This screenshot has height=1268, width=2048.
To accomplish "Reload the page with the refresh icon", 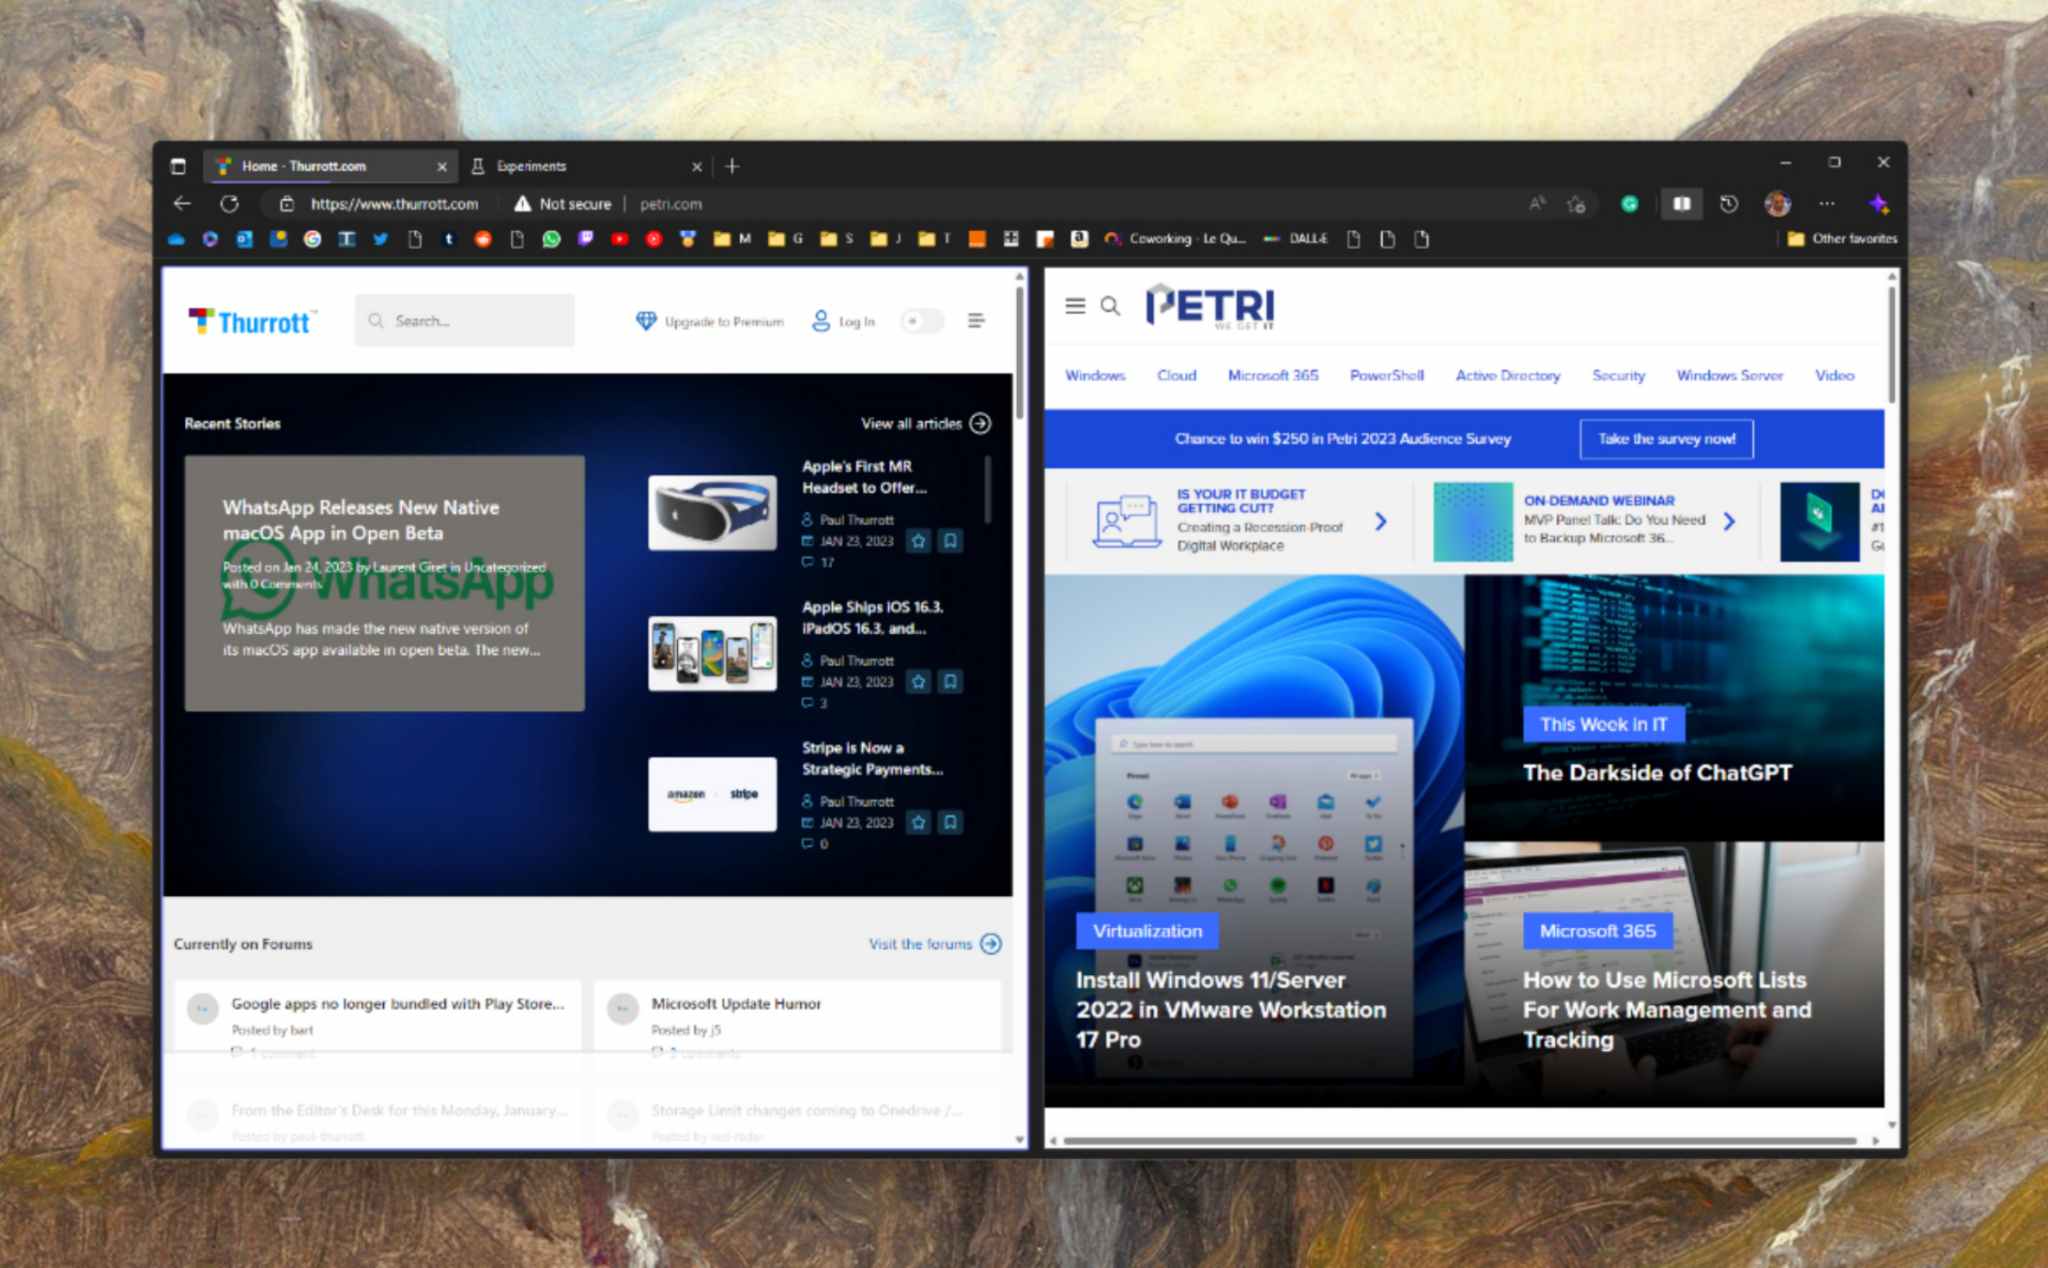I will [x=230, y=203].
